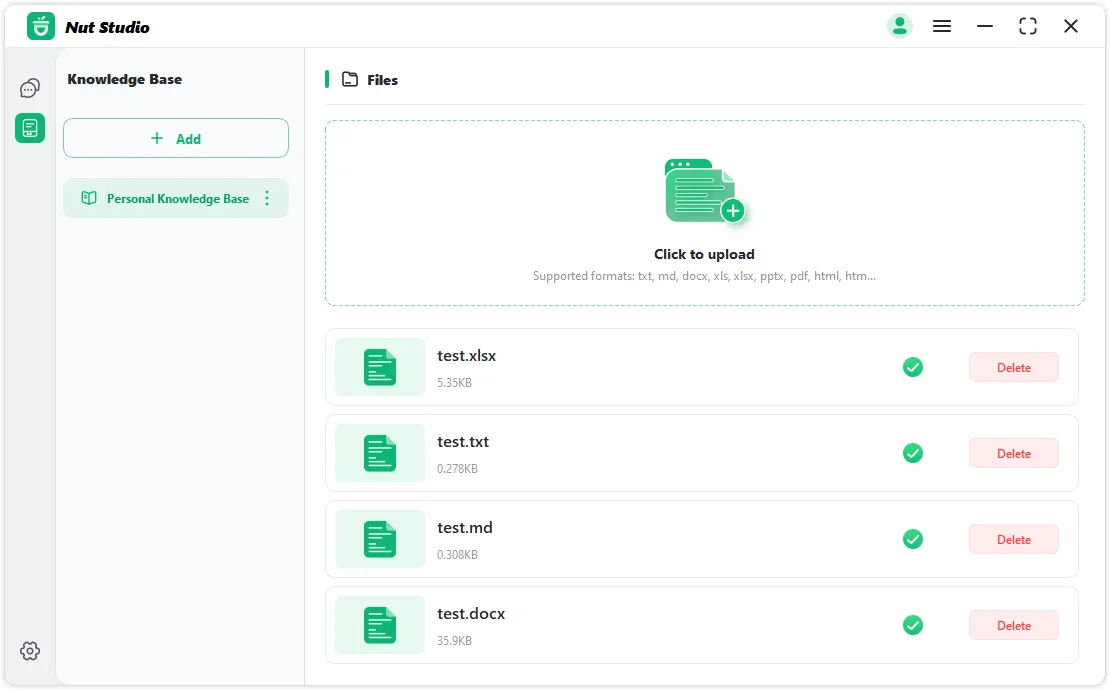The height and width of the screenshot is (690, 1110).
Task: Click the green checkmark for test.md
Action: 913,539
